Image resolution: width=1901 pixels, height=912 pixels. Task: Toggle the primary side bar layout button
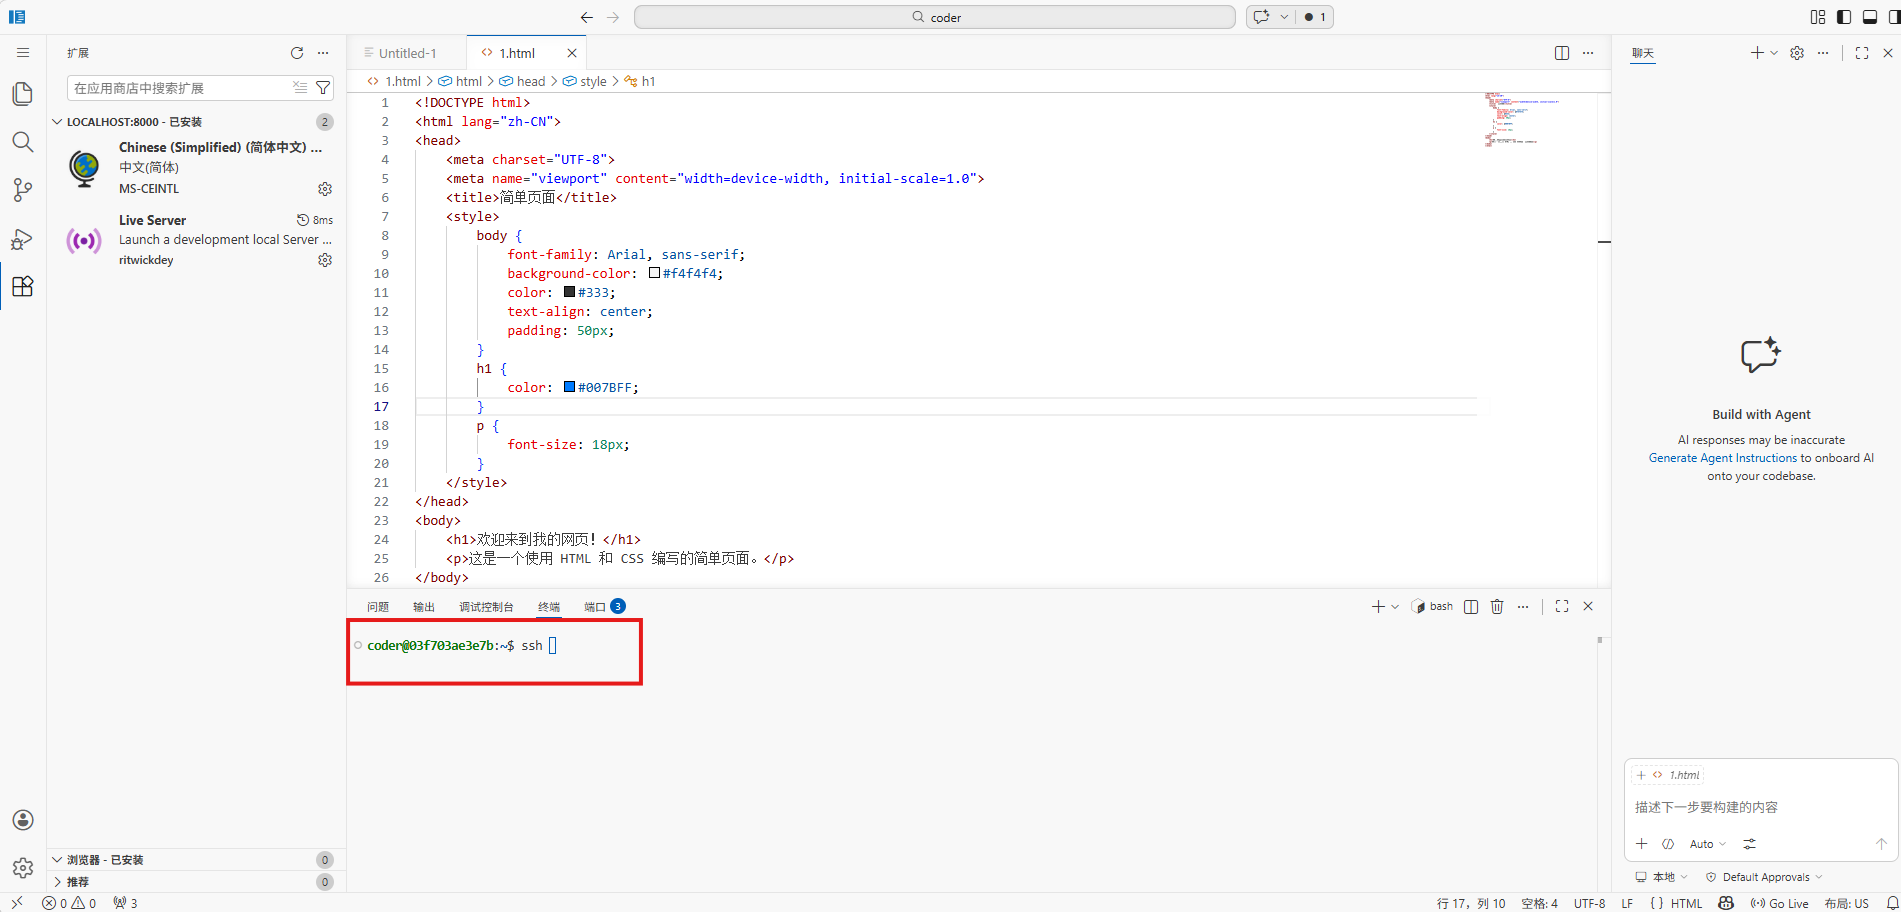(1844, 17)
